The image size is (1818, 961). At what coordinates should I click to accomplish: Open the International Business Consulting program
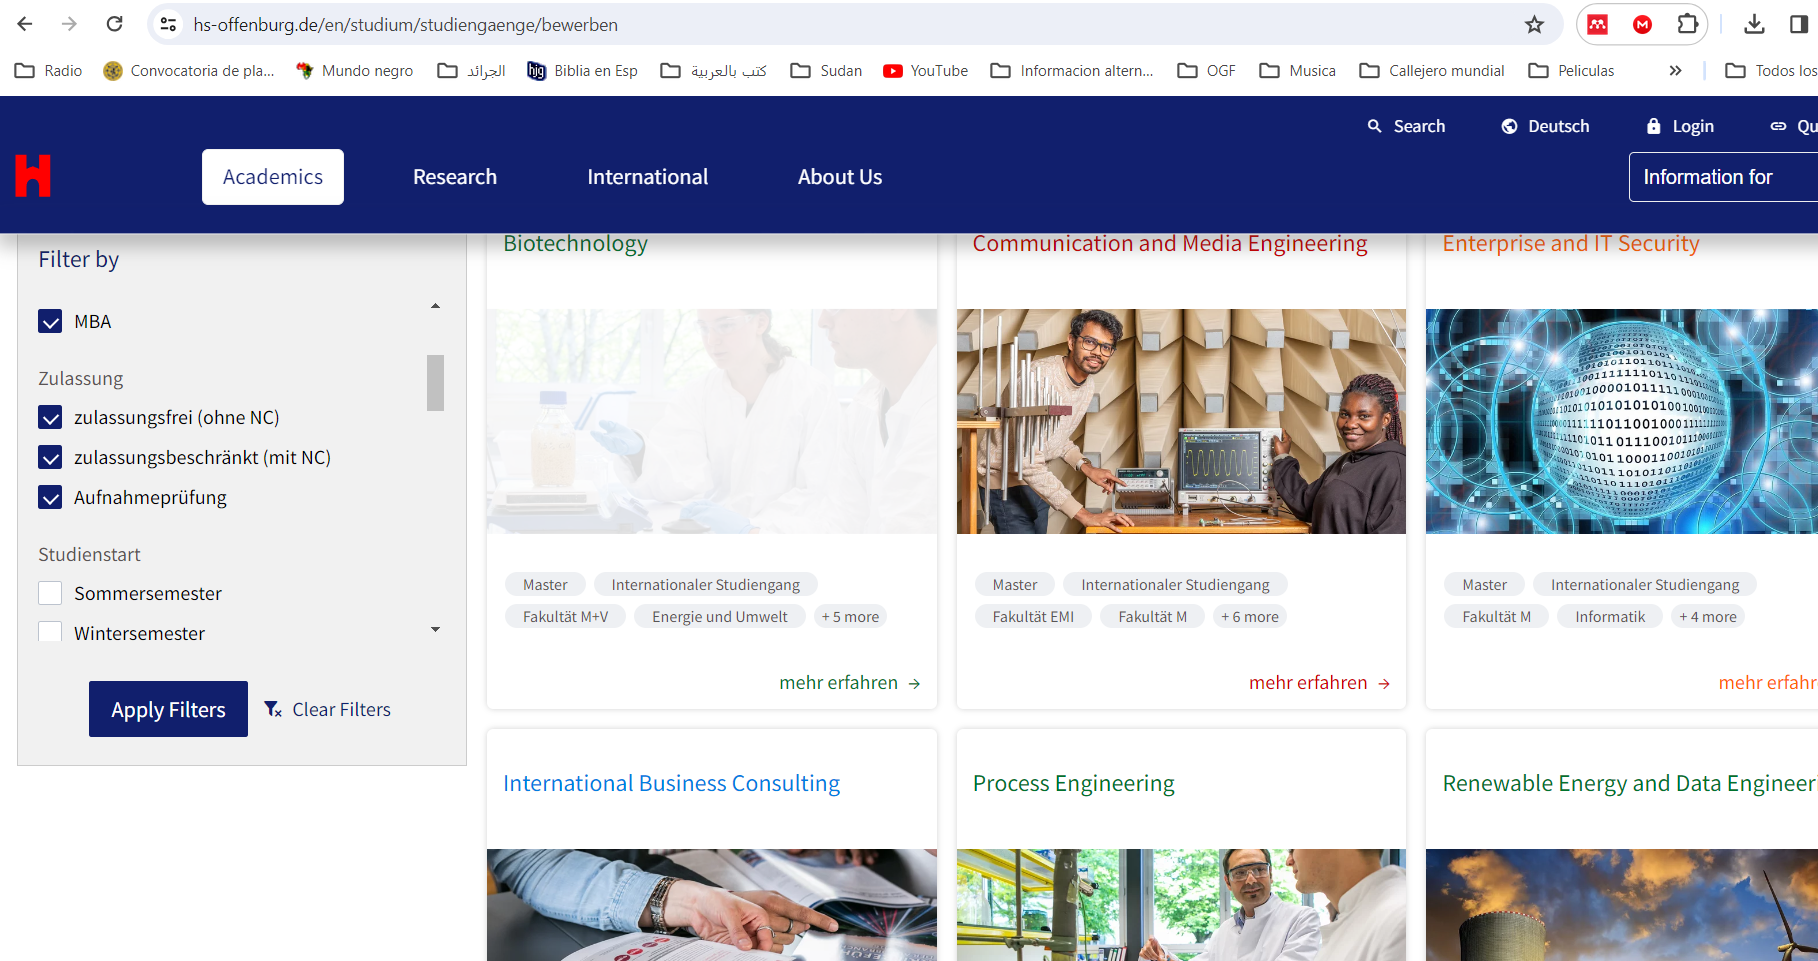(671, 783)
